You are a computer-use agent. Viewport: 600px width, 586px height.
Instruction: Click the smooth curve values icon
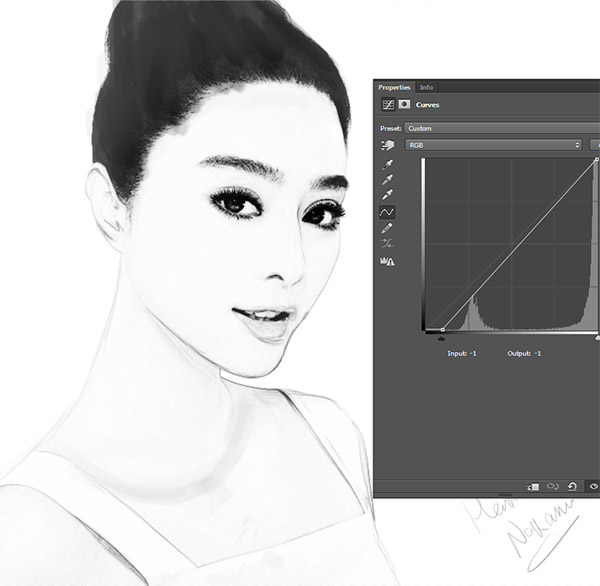point(387,243)
